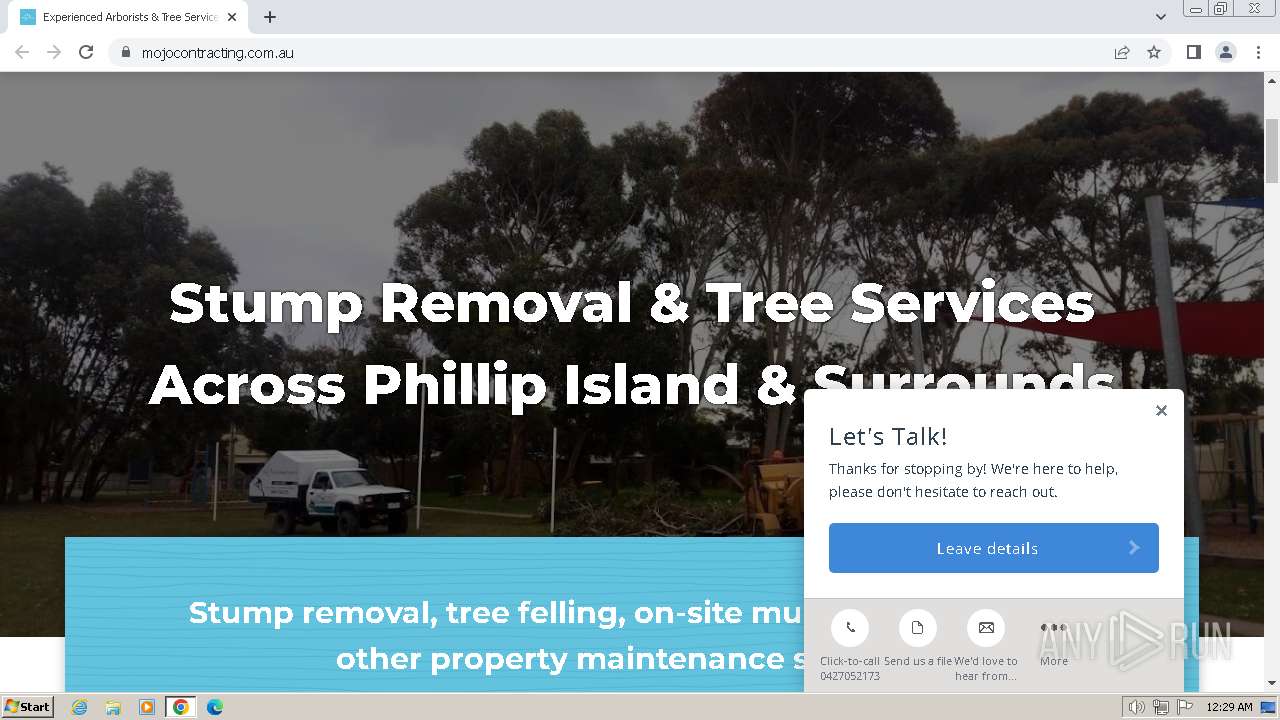This screenshot has width=1280, height=720.
Task: Click the envelope email icon
Action: (x=986, y=628)
